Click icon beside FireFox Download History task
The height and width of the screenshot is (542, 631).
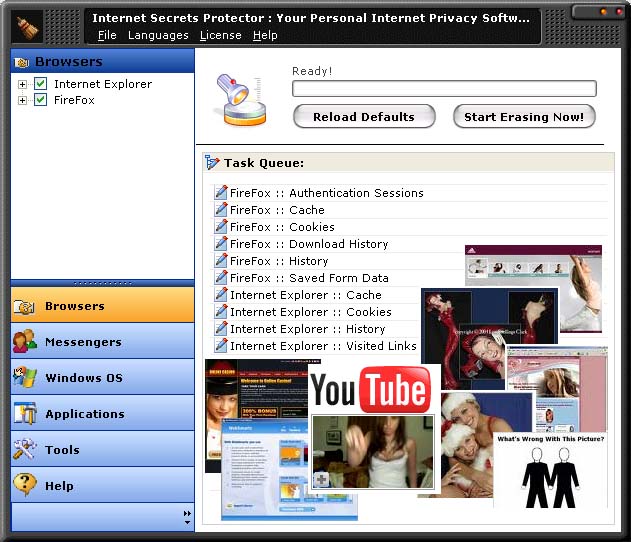pyautogui.click(x=221, y=244)
